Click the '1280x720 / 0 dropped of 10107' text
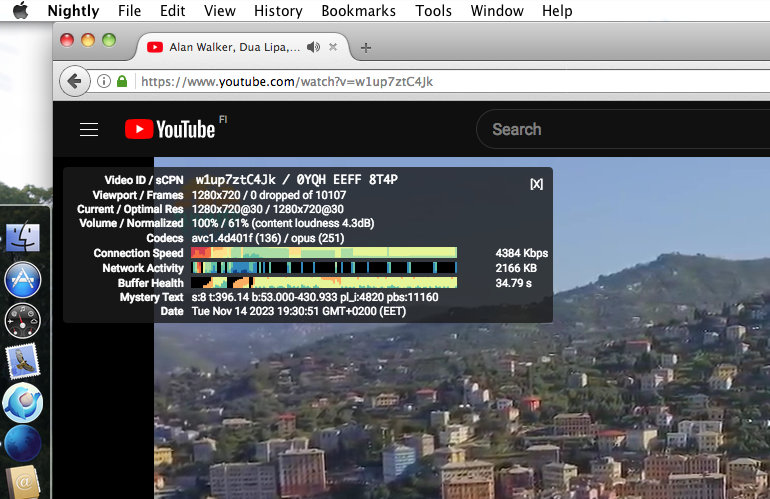The width and height of the screenshot is (770, 499). (x=269, y=195)
